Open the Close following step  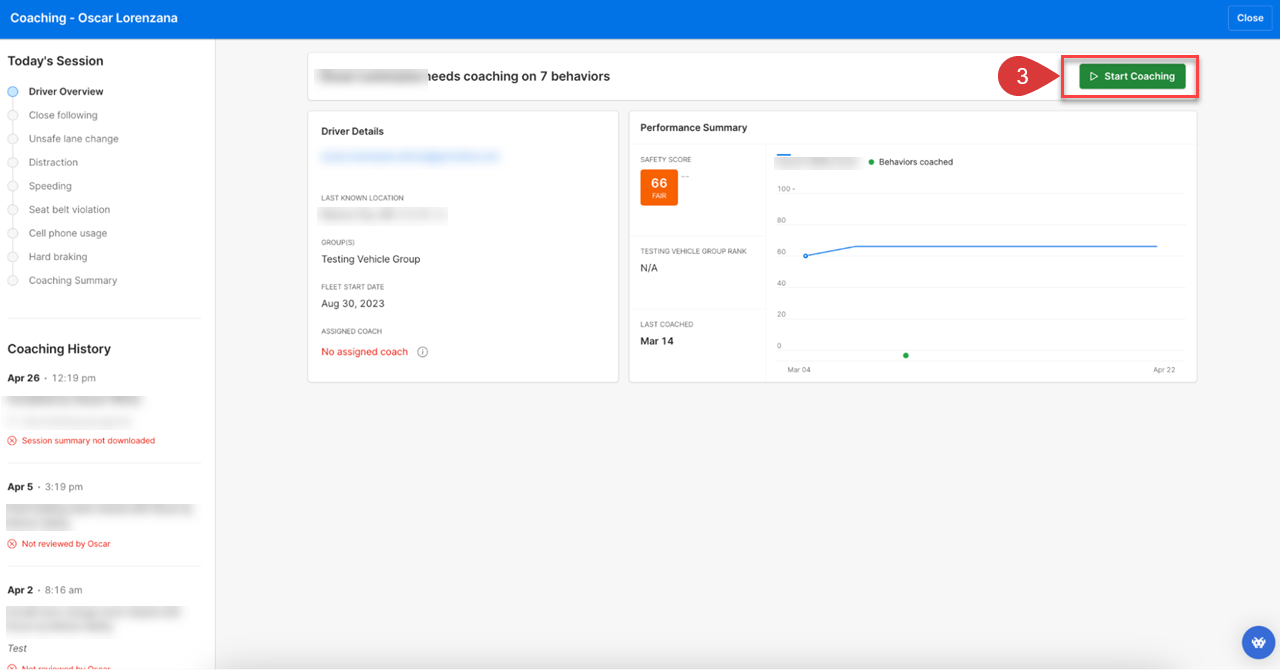click(x=63, y=115)
